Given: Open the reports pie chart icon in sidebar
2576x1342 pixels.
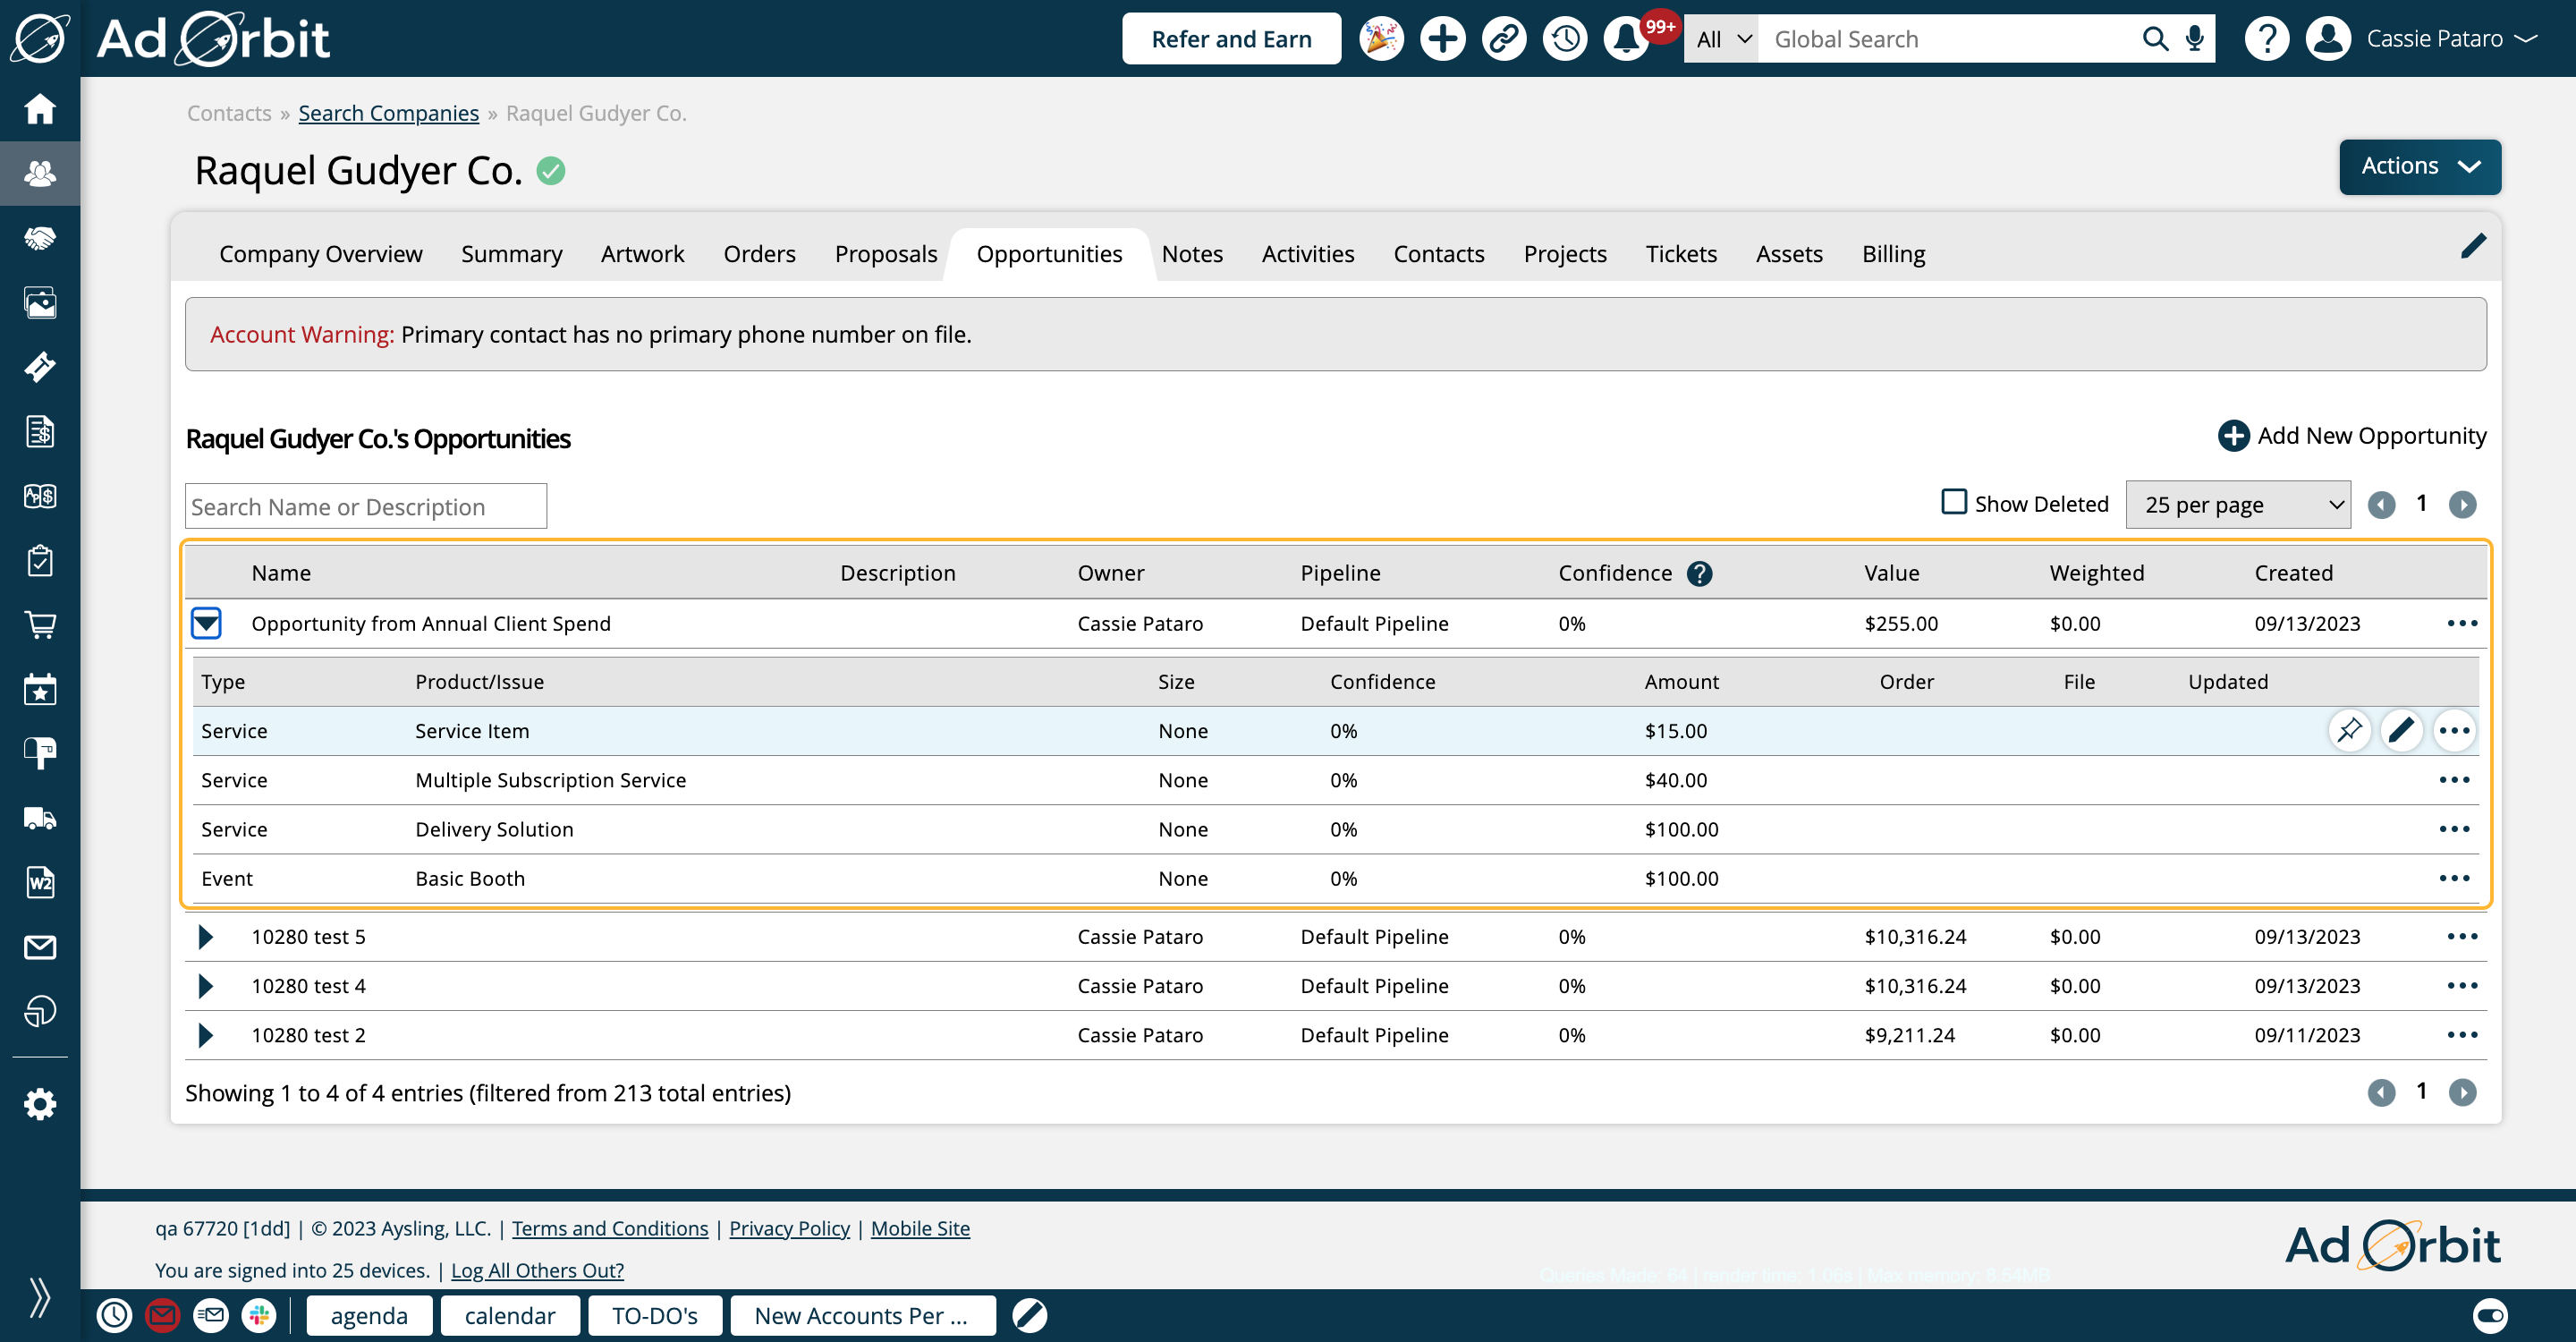Looking at the screenshot, I should pyautogui.click(x=40, y=1011).
